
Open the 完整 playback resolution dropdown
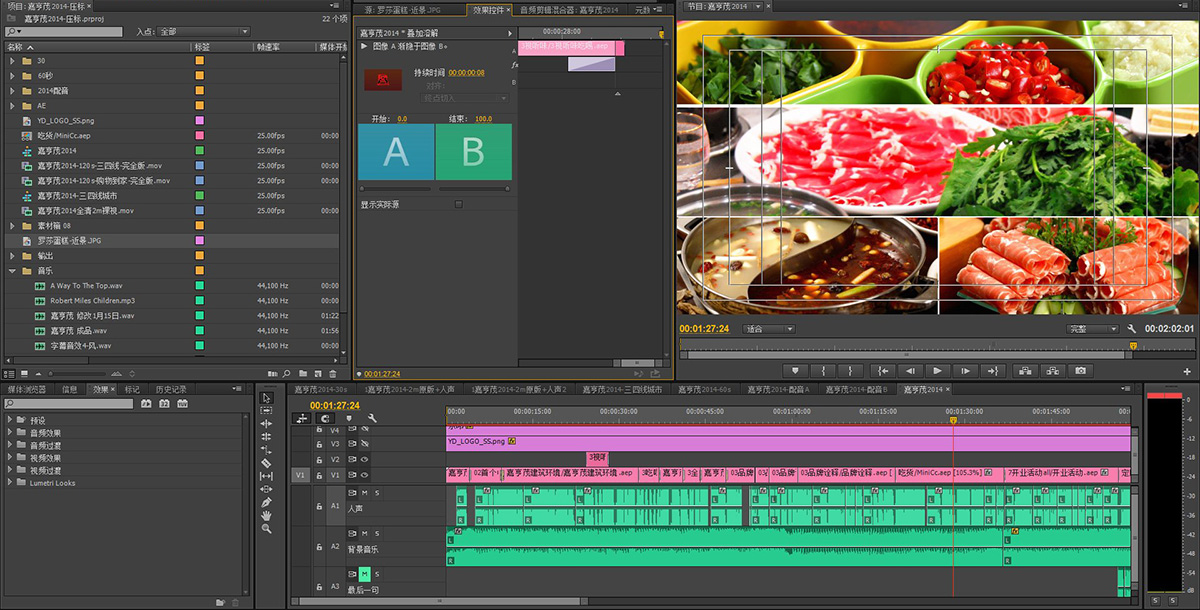(1091, 329)
